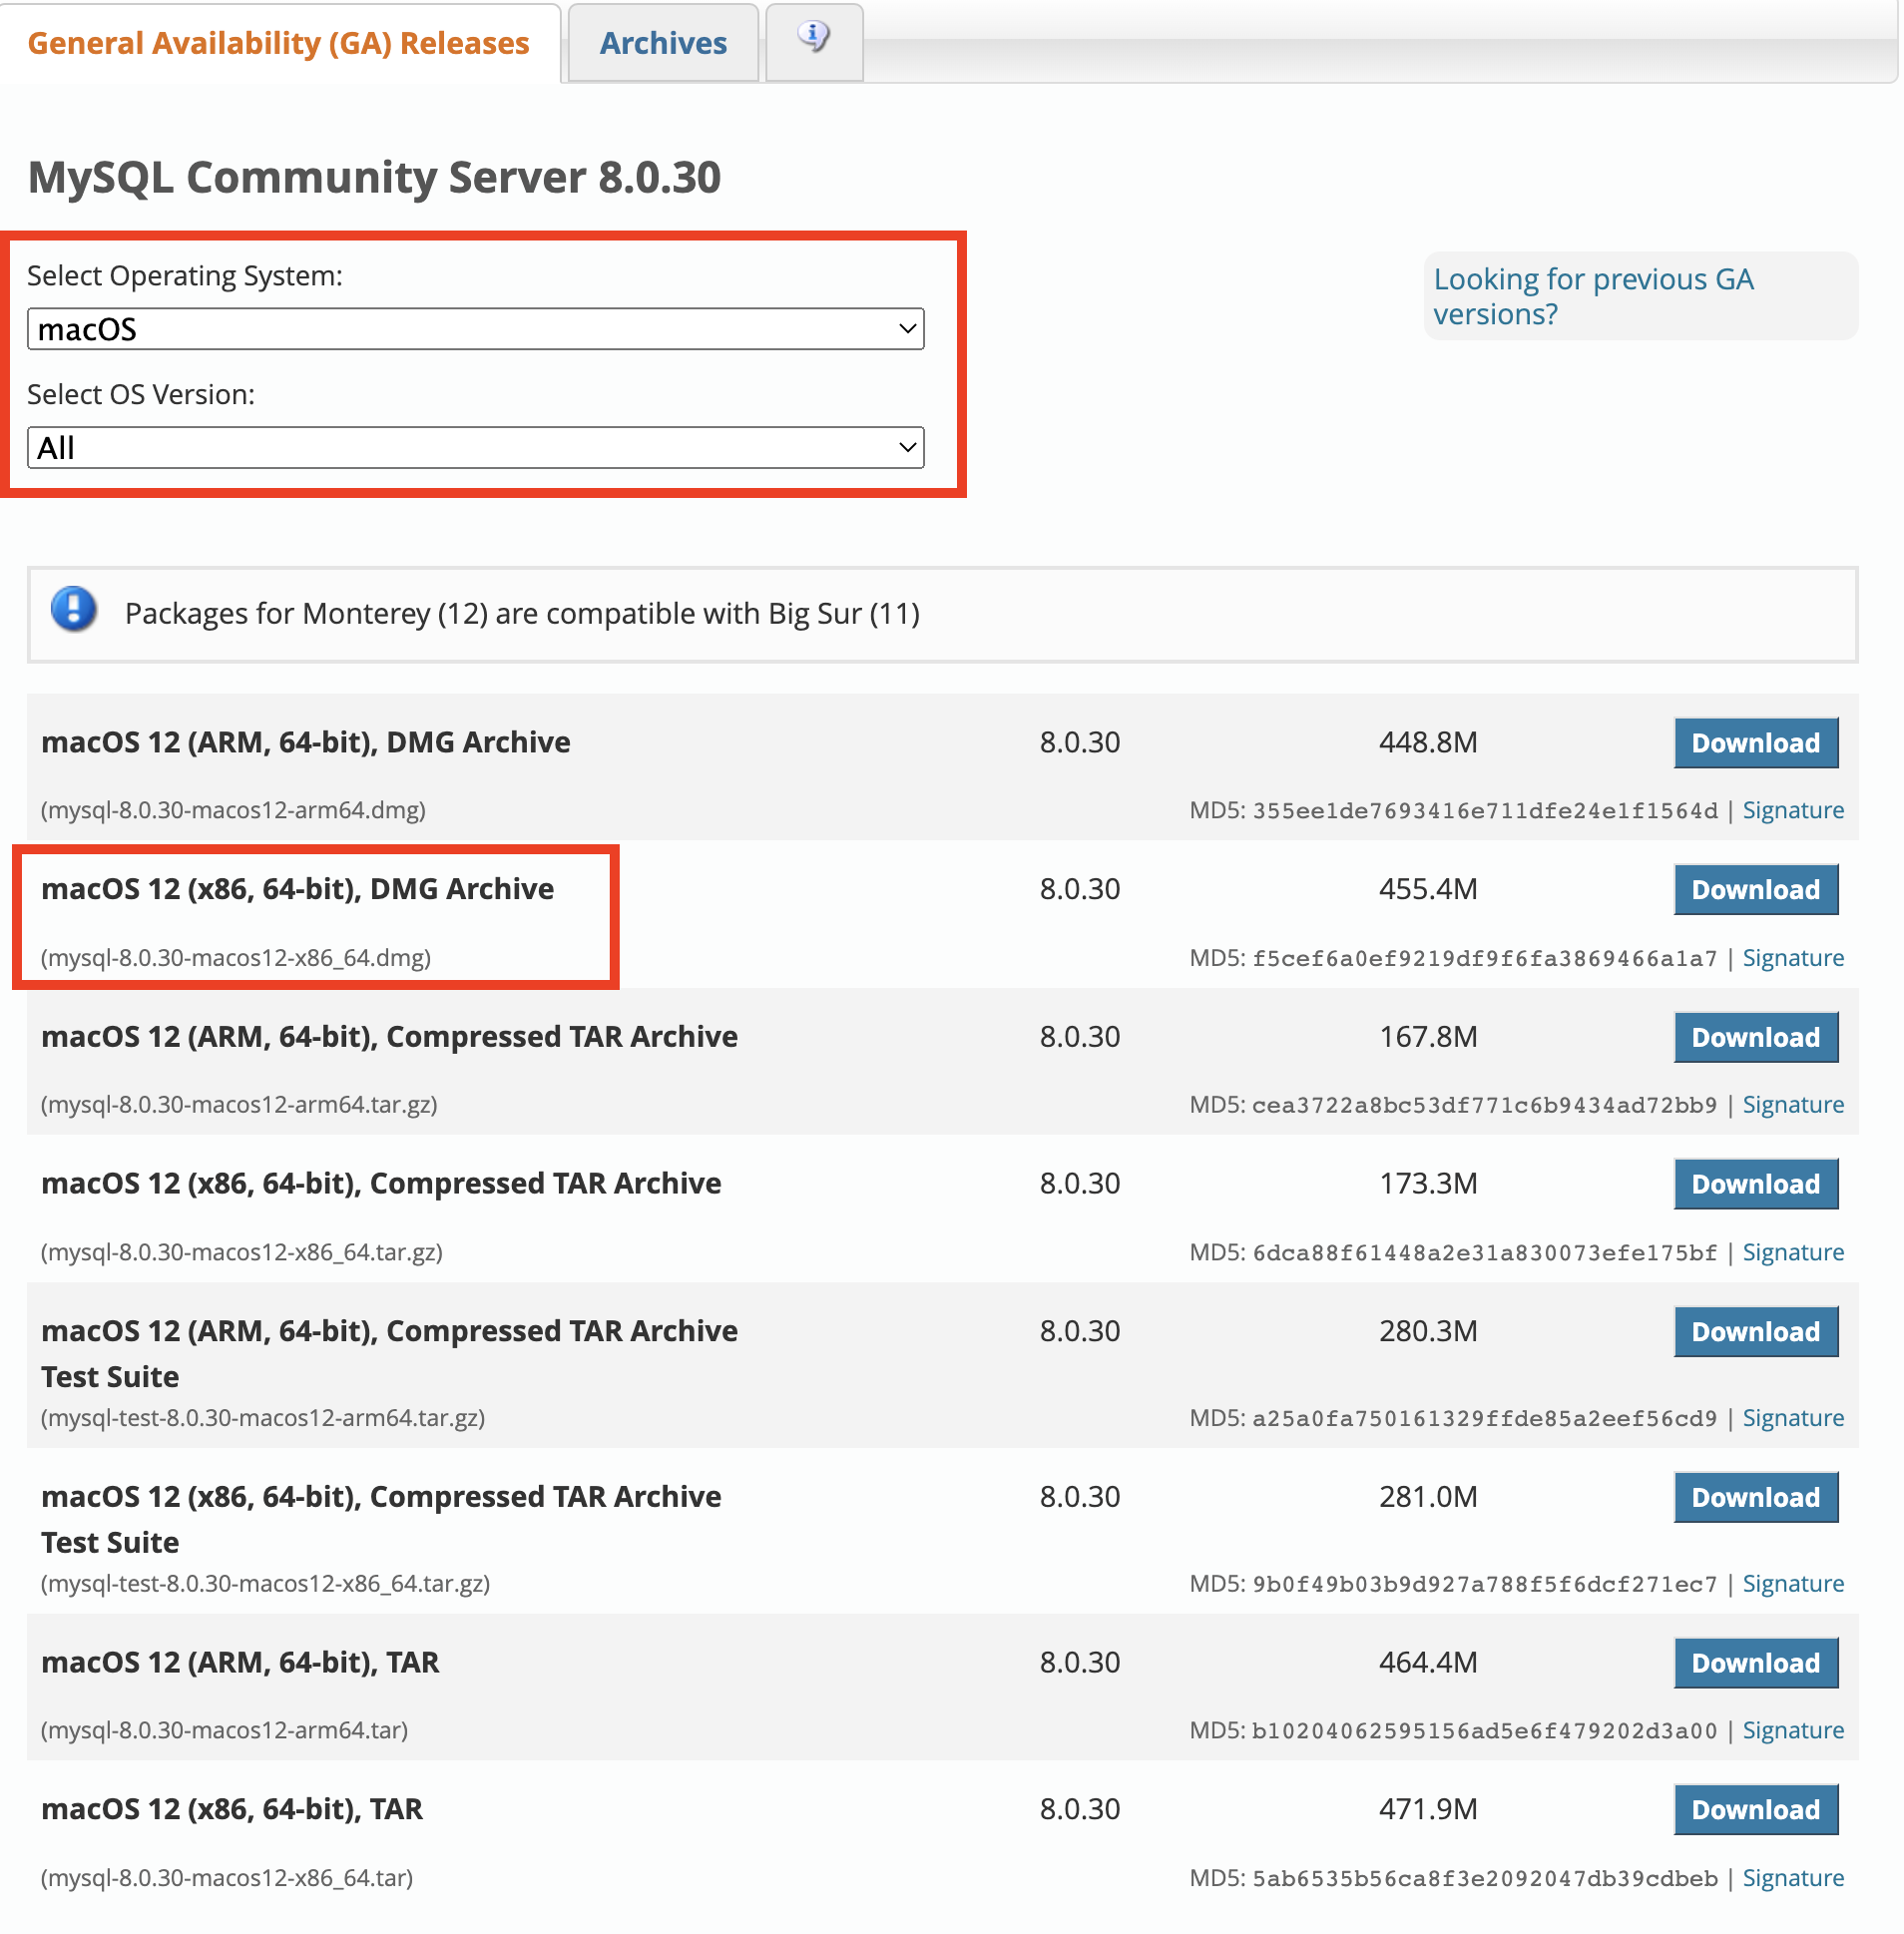
Task: Download x86 Compressed TAR Archive 173.3M
Action: (x=1757, y=1185)
